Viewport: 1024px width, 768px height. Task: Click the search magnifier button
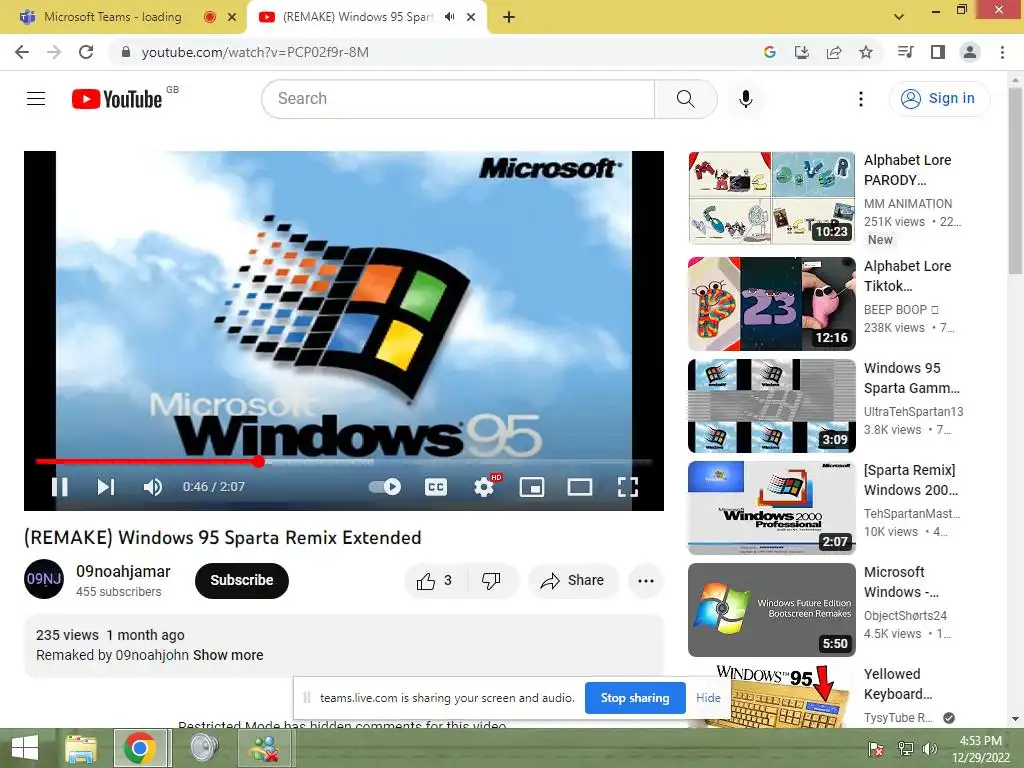[686, 99]
